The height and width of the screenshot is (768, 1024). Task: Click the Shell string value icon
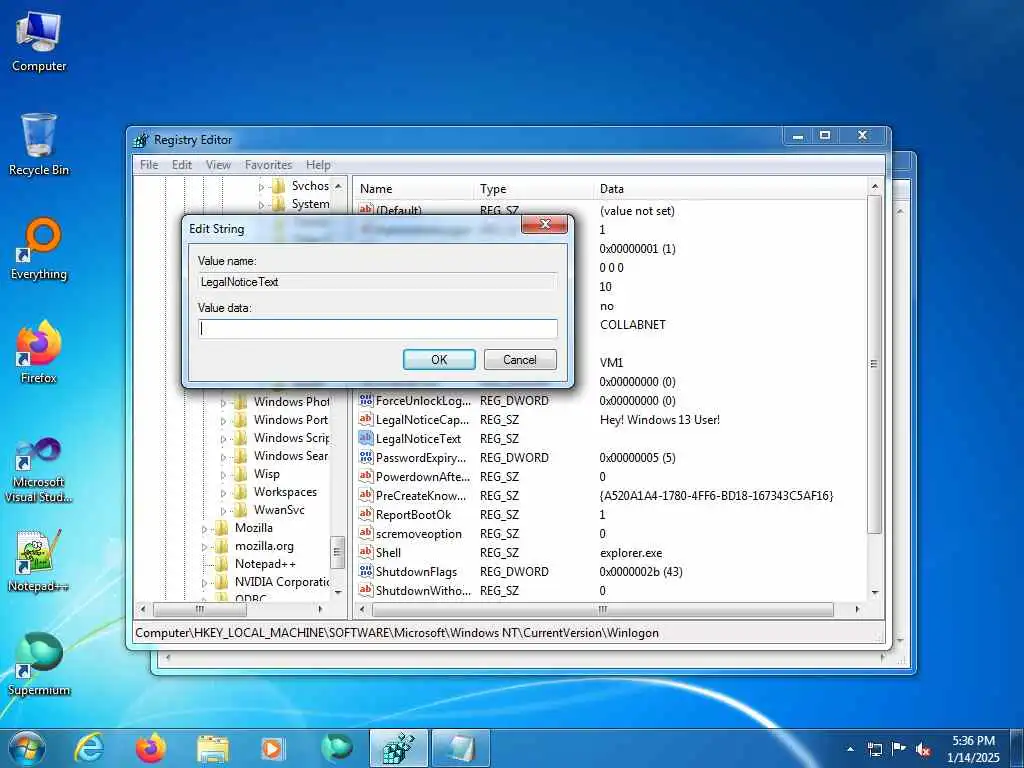pyautogui.click(x=366, y=552)
